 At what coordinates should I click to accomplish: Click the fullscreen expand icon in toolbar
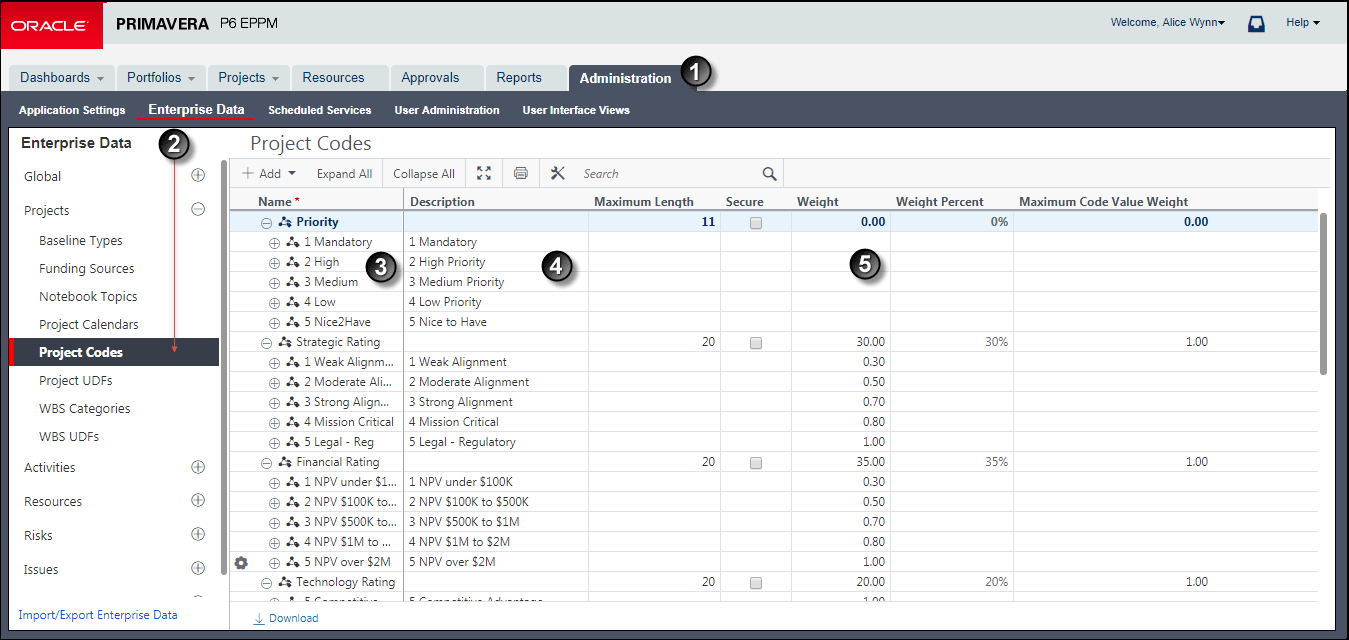484,173
